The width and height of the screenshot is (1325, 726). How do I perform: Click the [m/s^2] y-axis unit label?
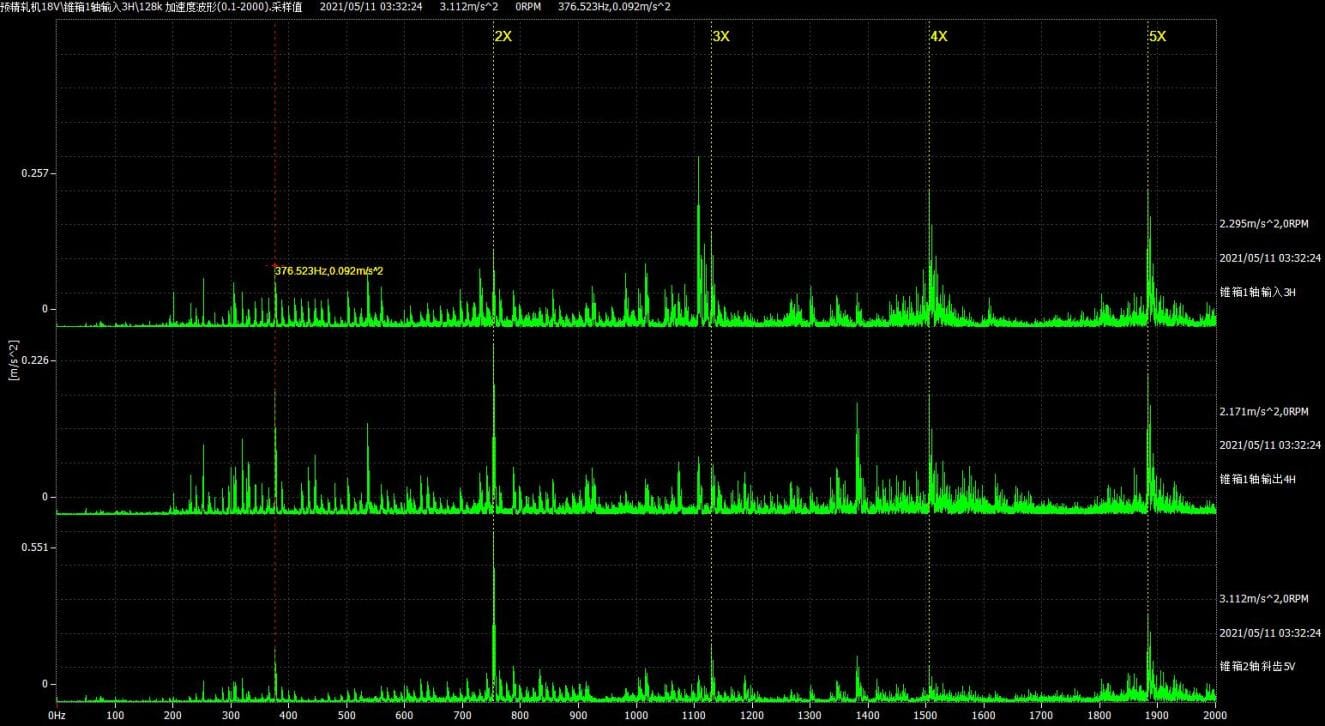[x=13, y=361]
